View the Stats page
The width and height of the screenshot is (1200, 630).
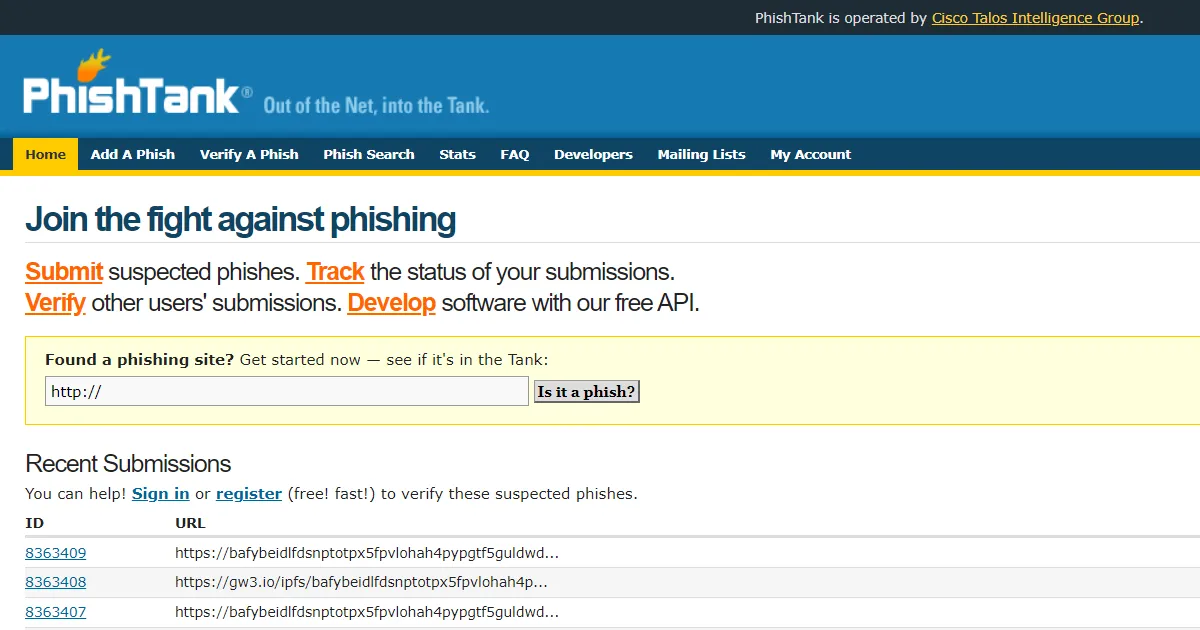(x=457, y=154)
